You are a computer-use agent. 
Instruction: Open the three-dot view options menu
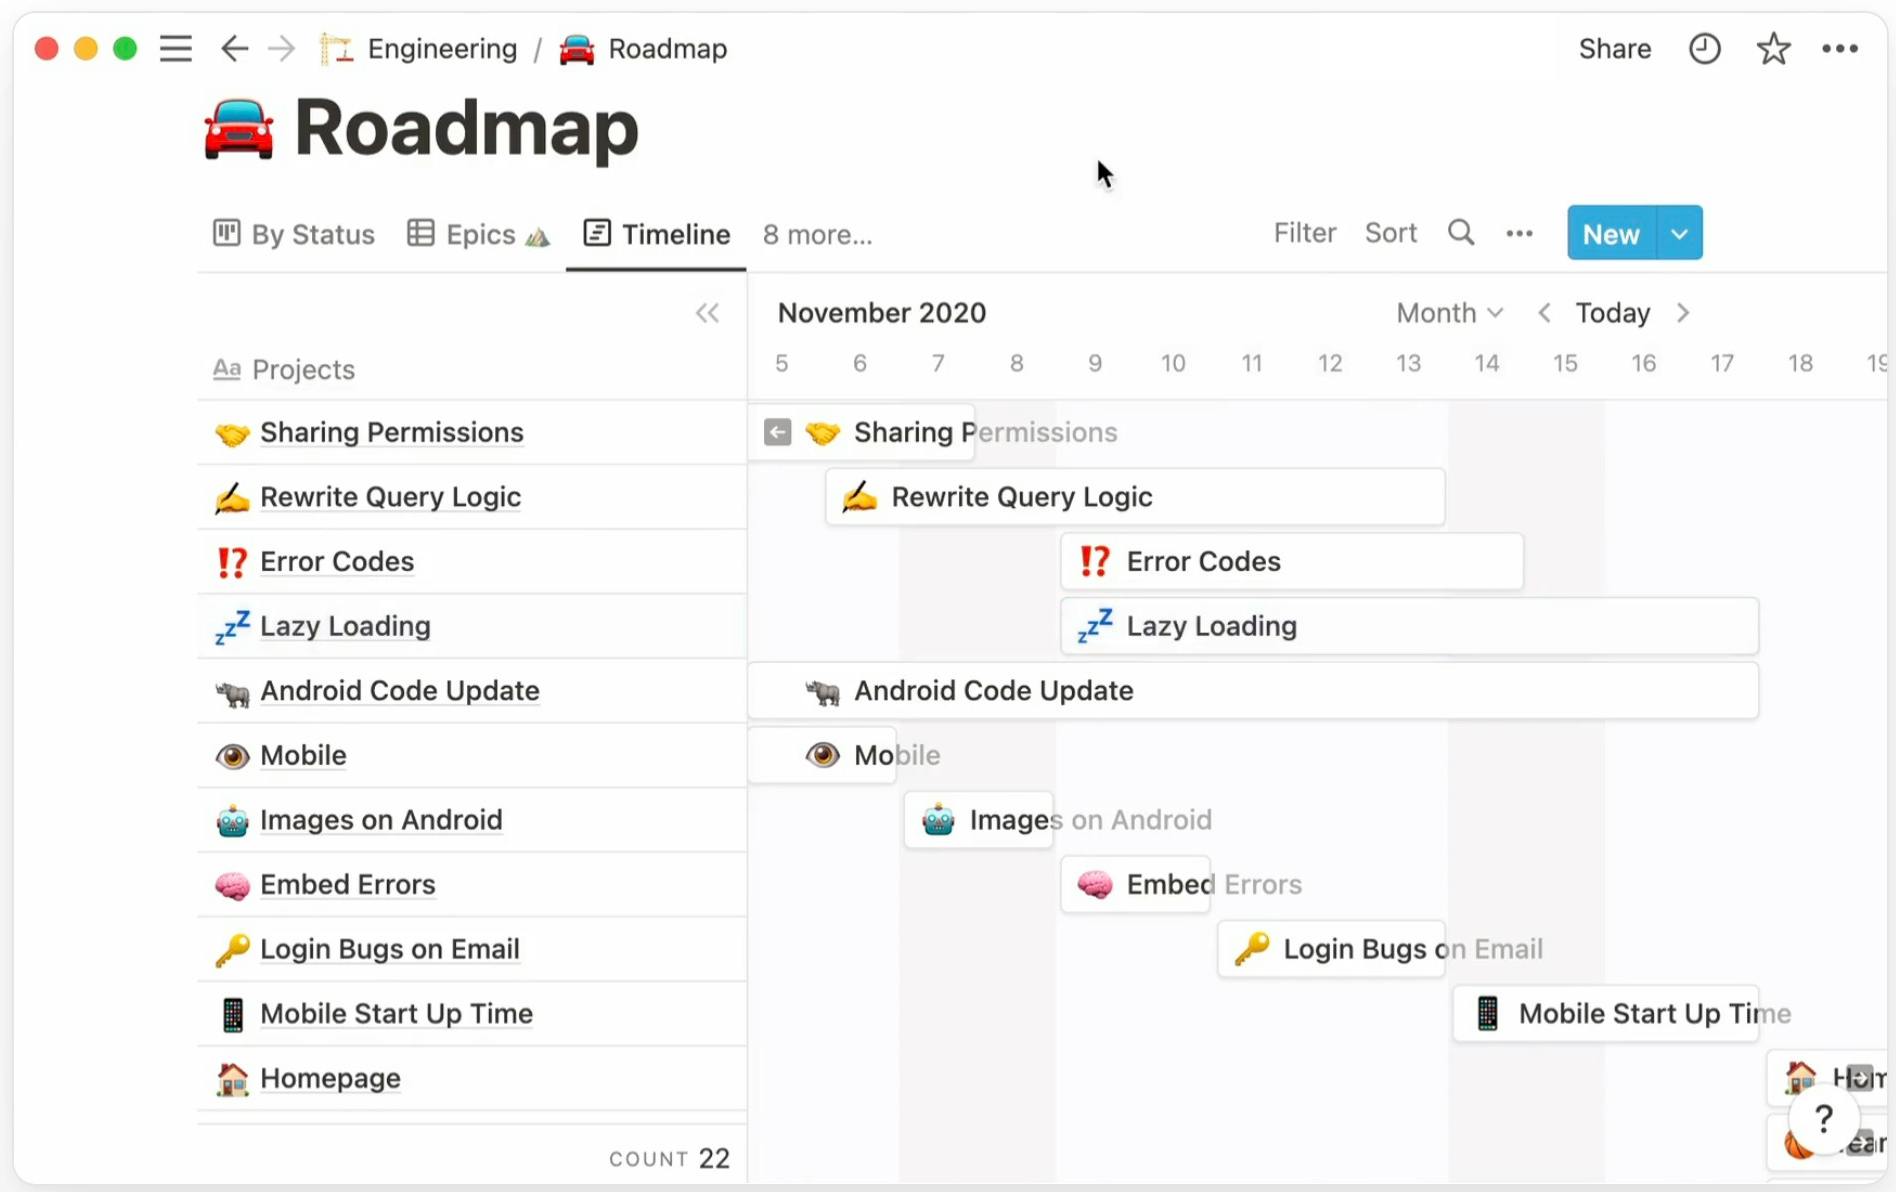(1518, 233)
